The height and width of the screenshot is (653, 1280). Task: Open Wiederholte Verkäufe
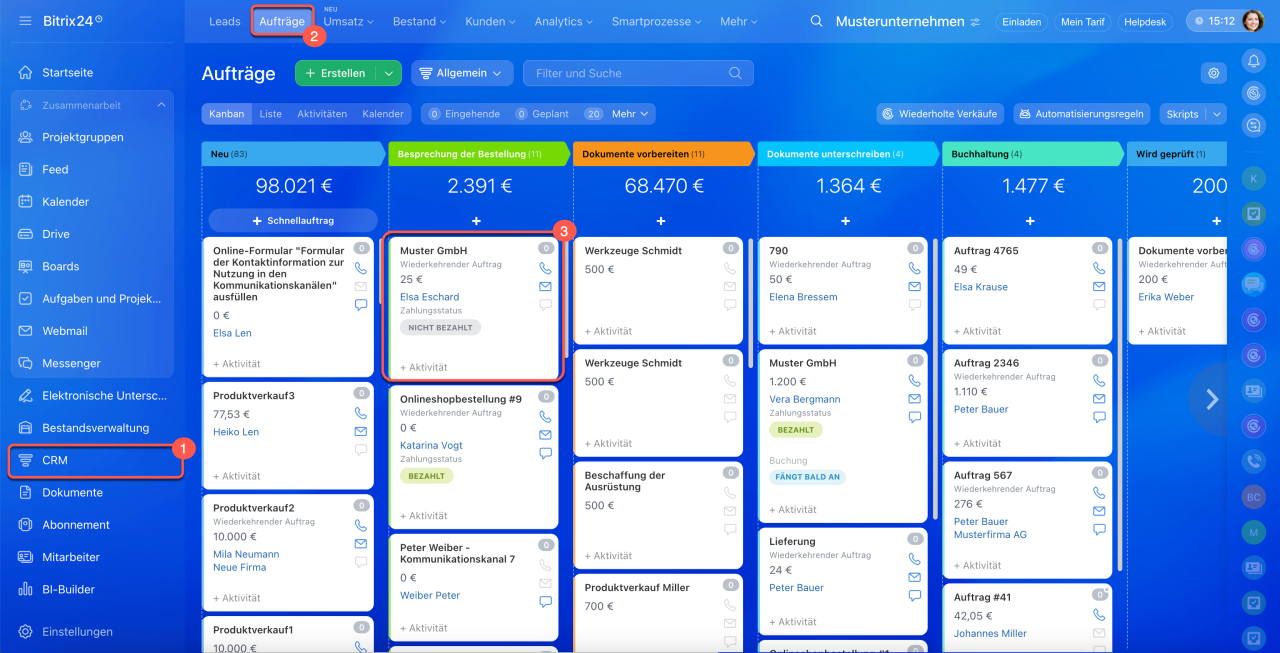[940, 114]
